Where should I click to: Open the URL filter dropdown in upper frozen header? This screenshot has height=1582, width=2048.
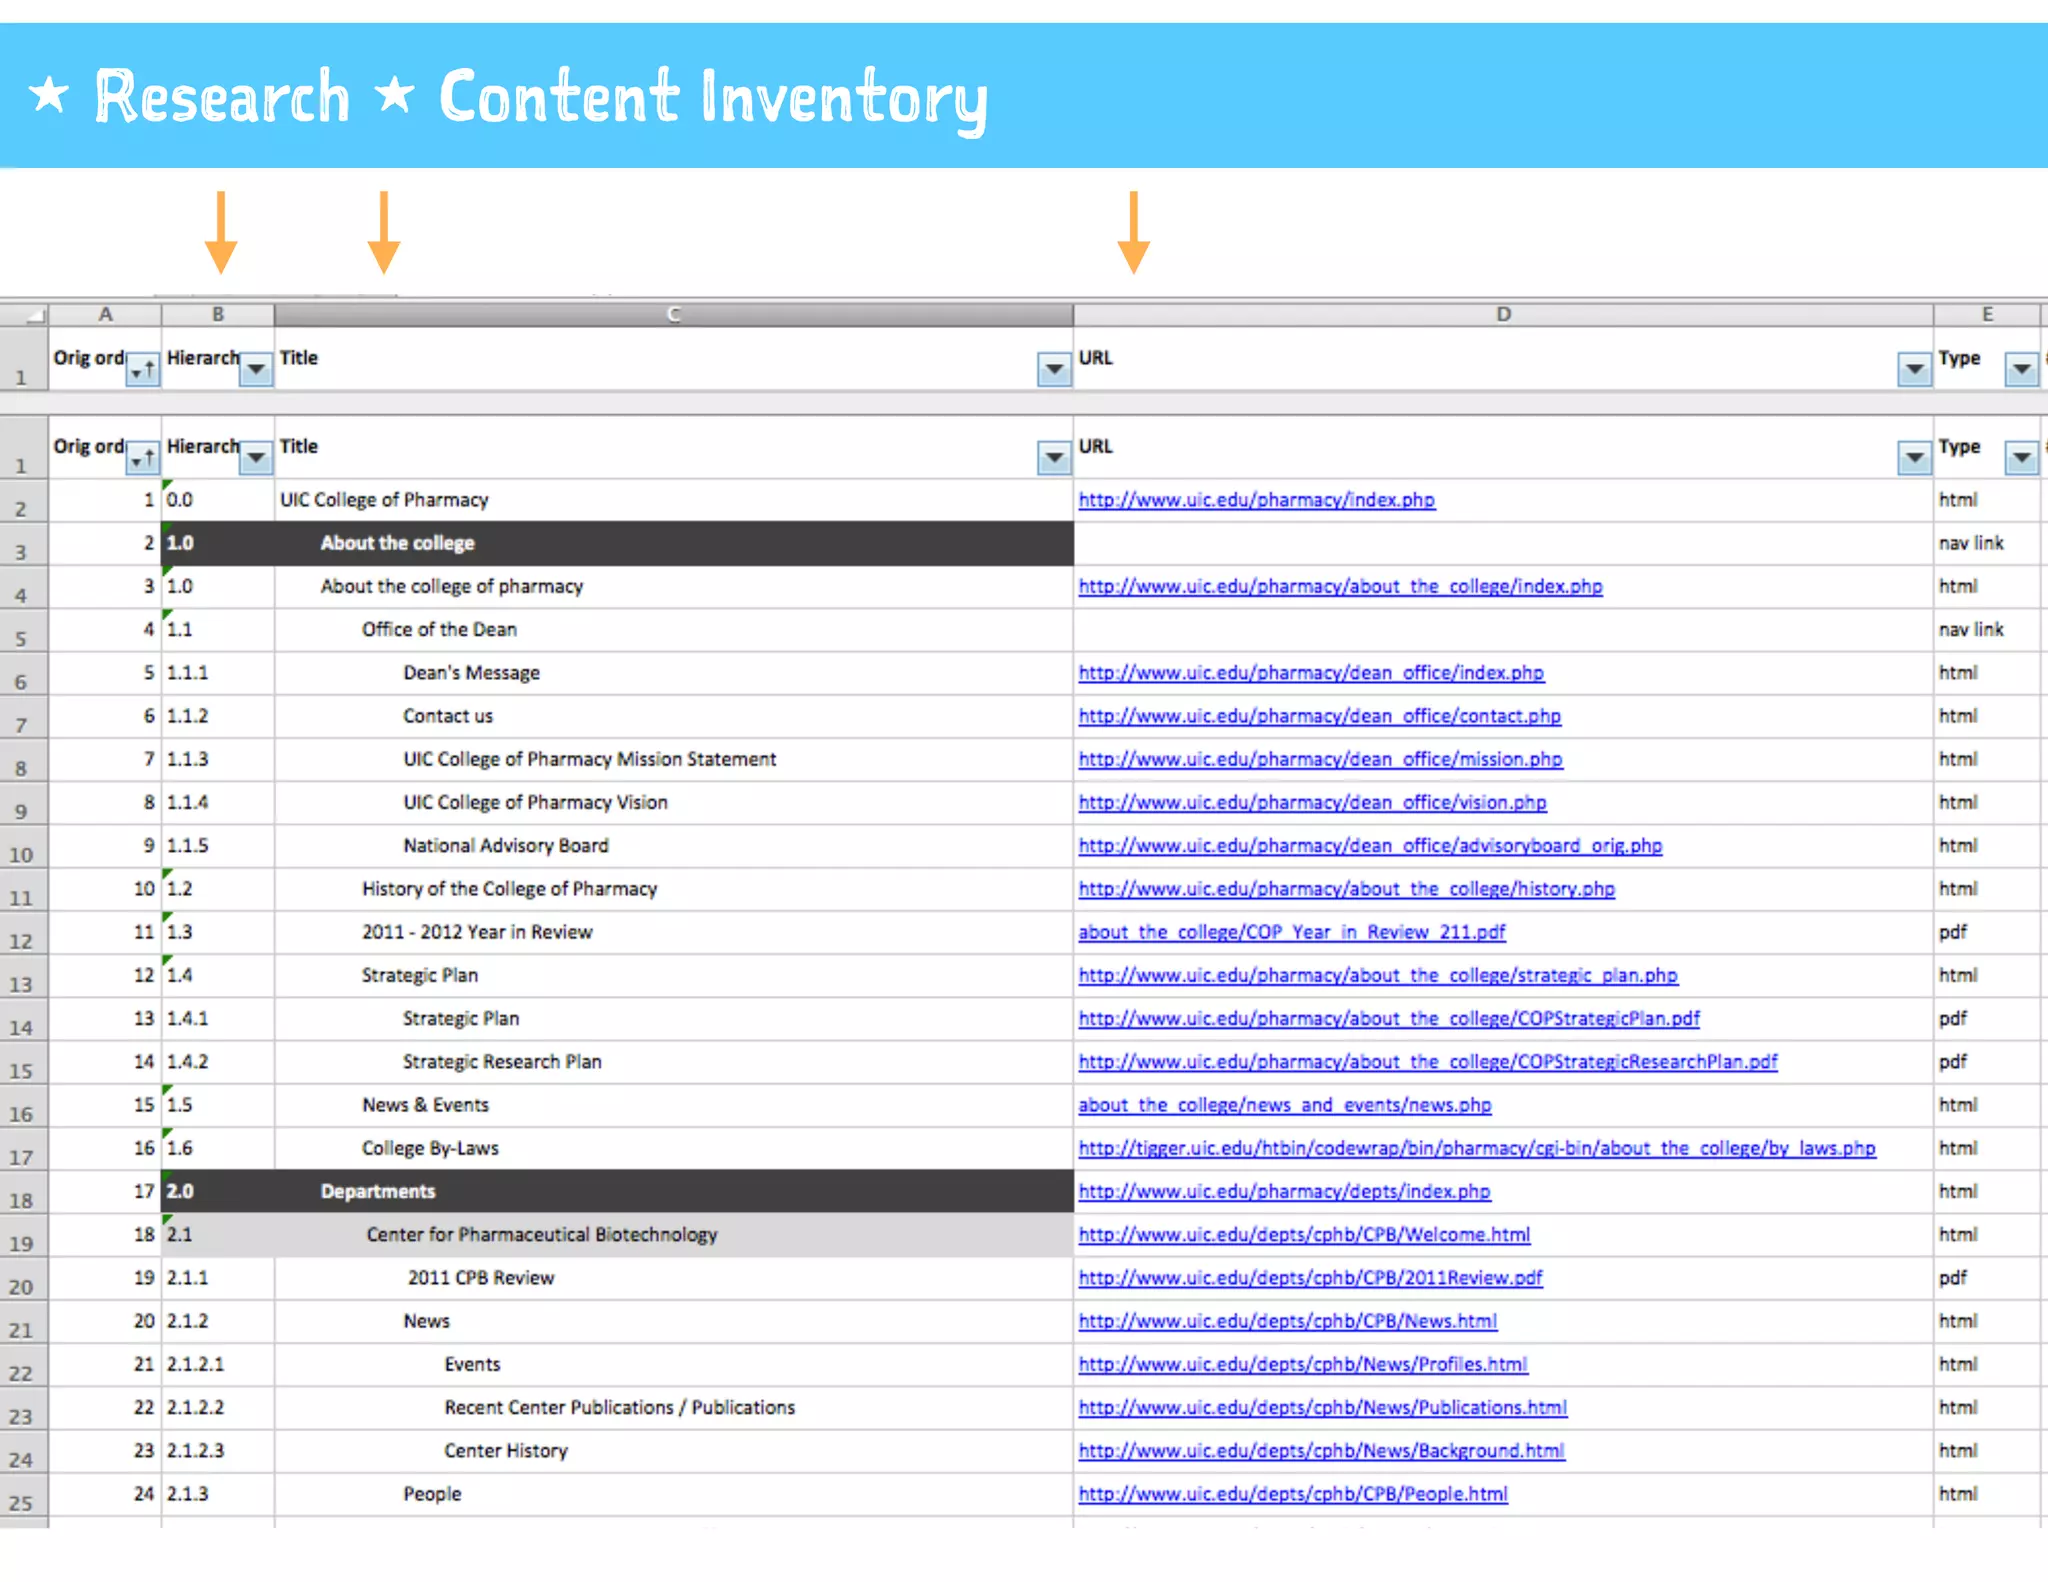click(x=1914, y=370)
